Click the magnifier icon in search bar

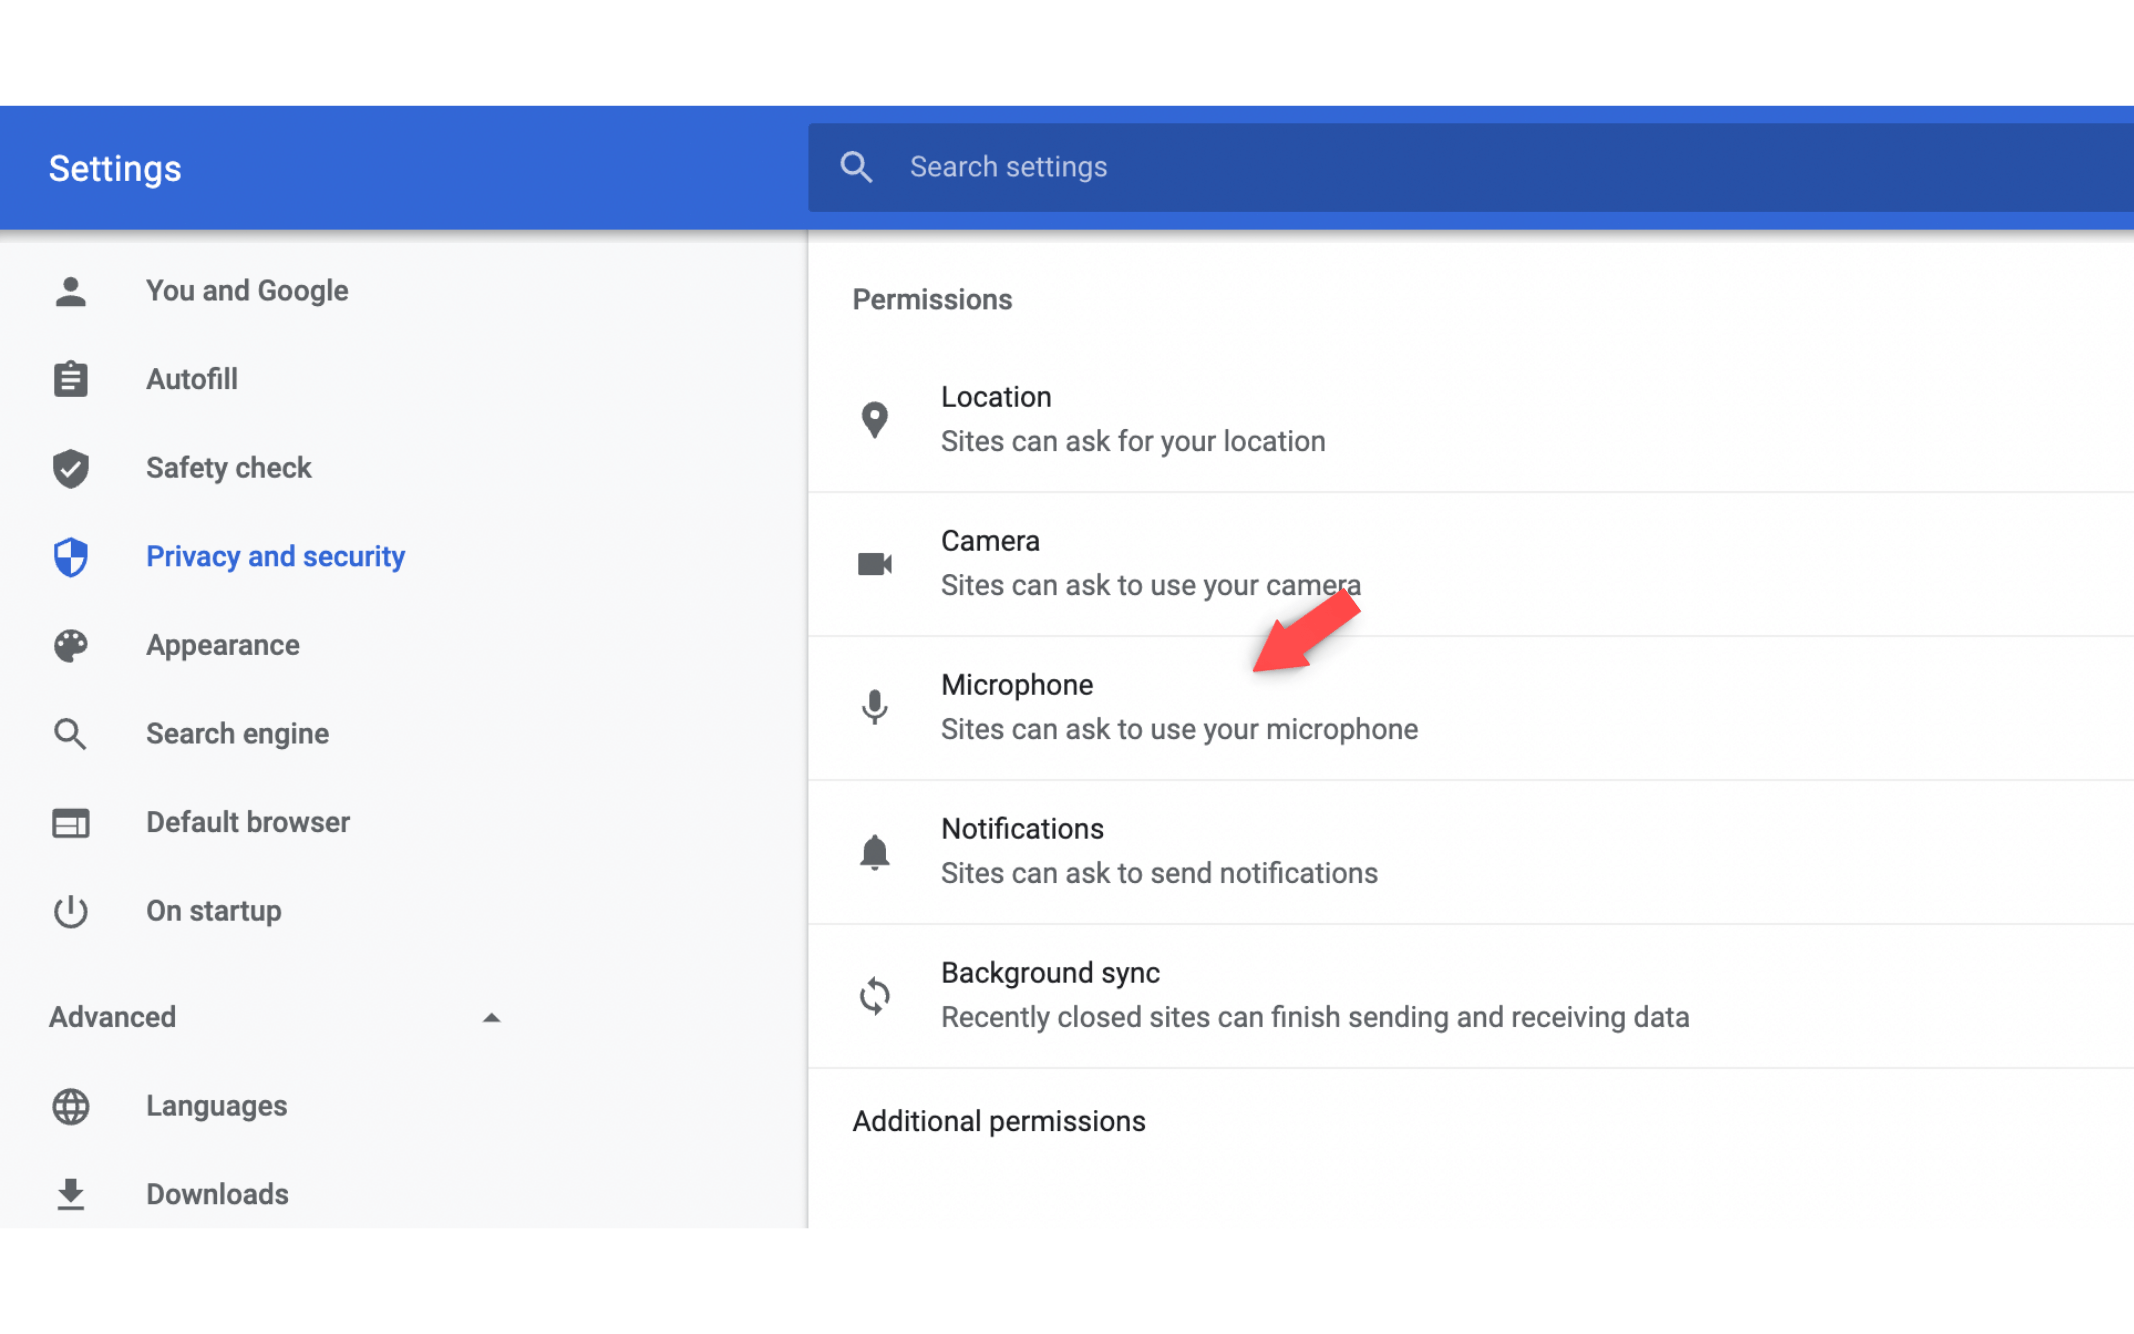tap(856, 167)
